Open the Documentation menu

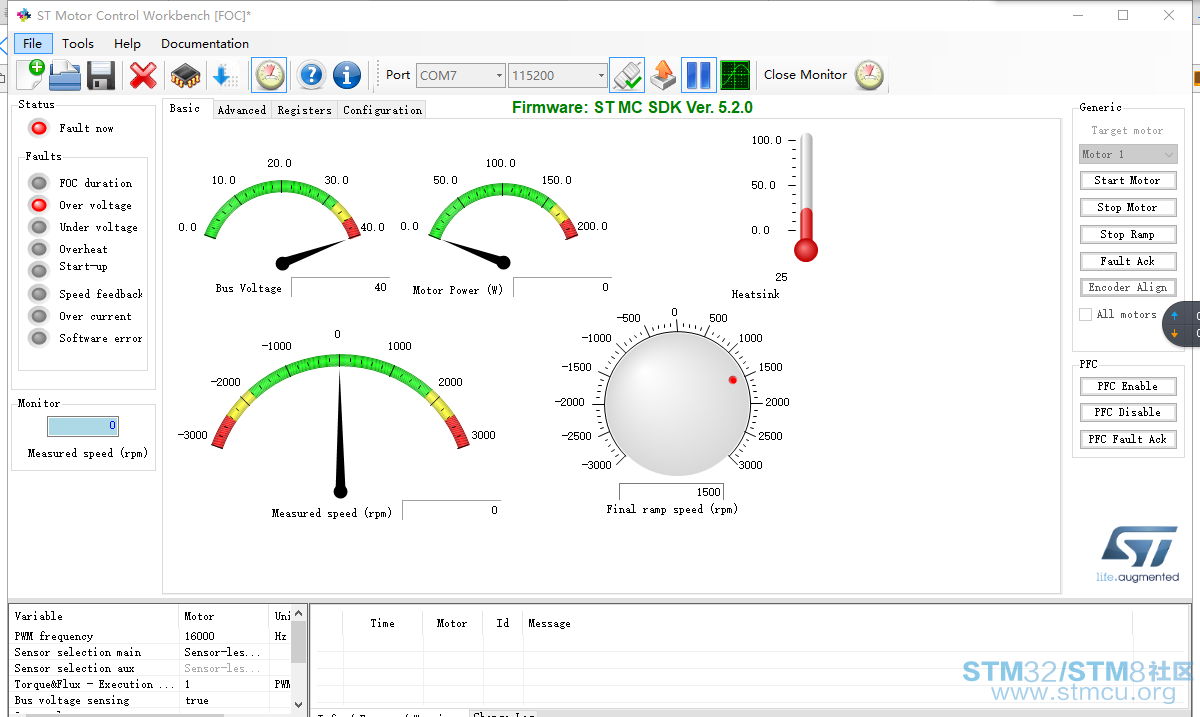click(205, 43)
